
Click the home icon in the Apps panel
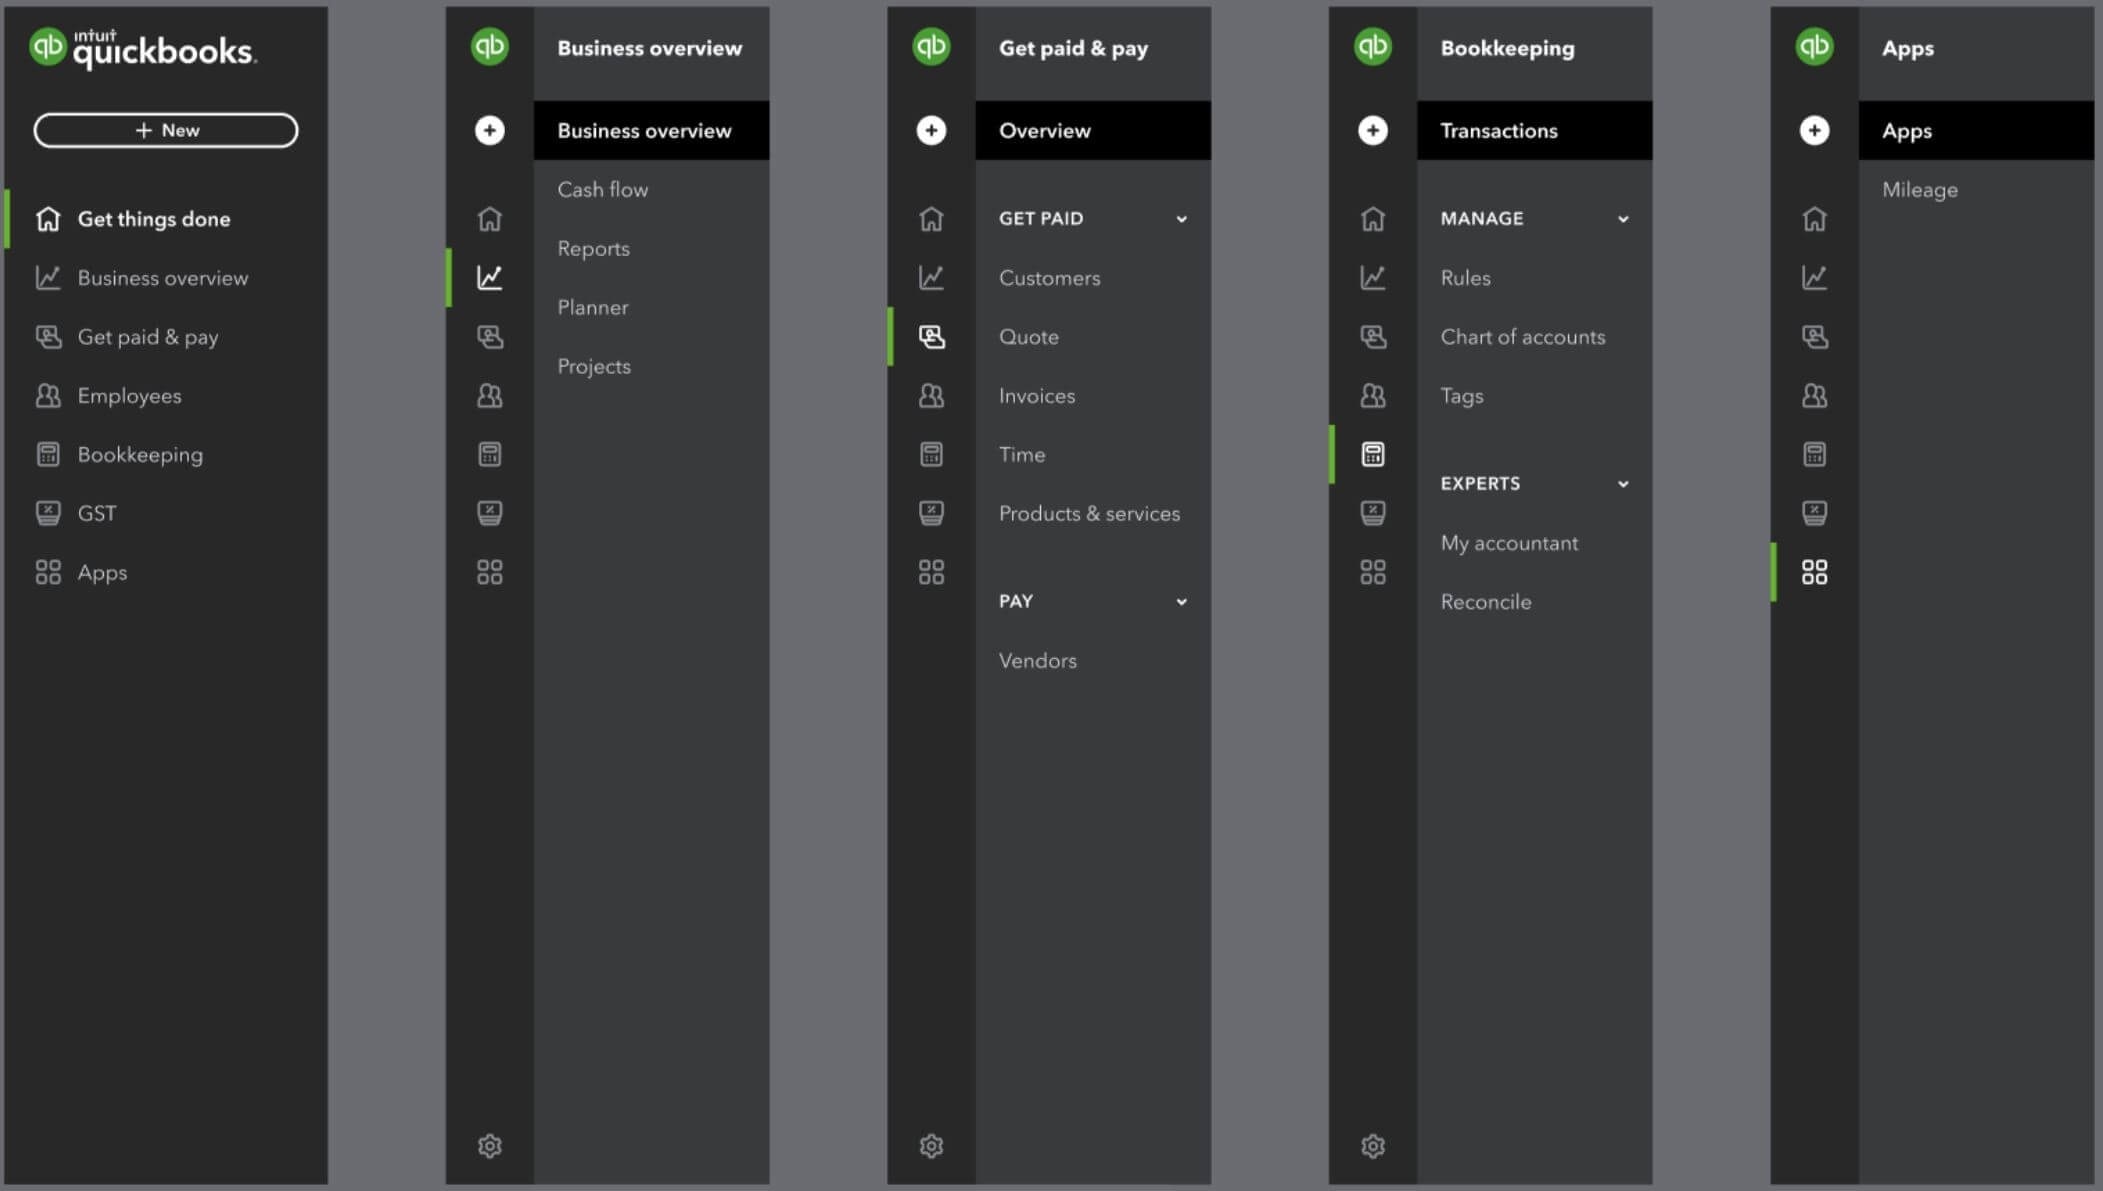1815,219
